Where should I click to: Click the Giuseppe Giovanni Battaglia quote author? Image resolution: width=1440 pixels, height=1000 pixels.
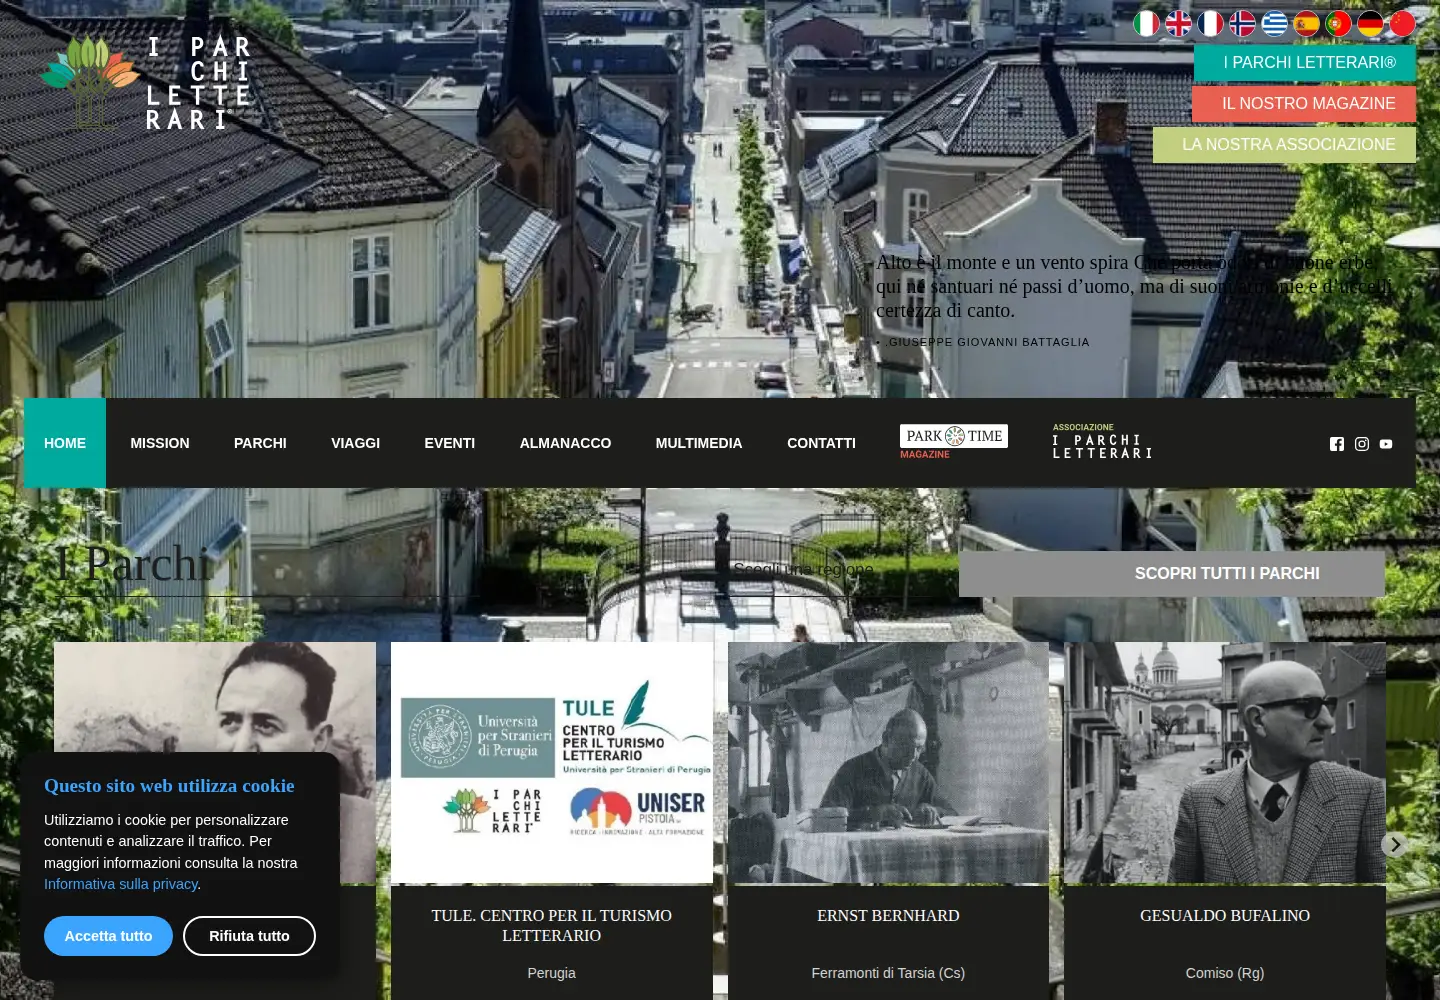click(x=988, y=342)
